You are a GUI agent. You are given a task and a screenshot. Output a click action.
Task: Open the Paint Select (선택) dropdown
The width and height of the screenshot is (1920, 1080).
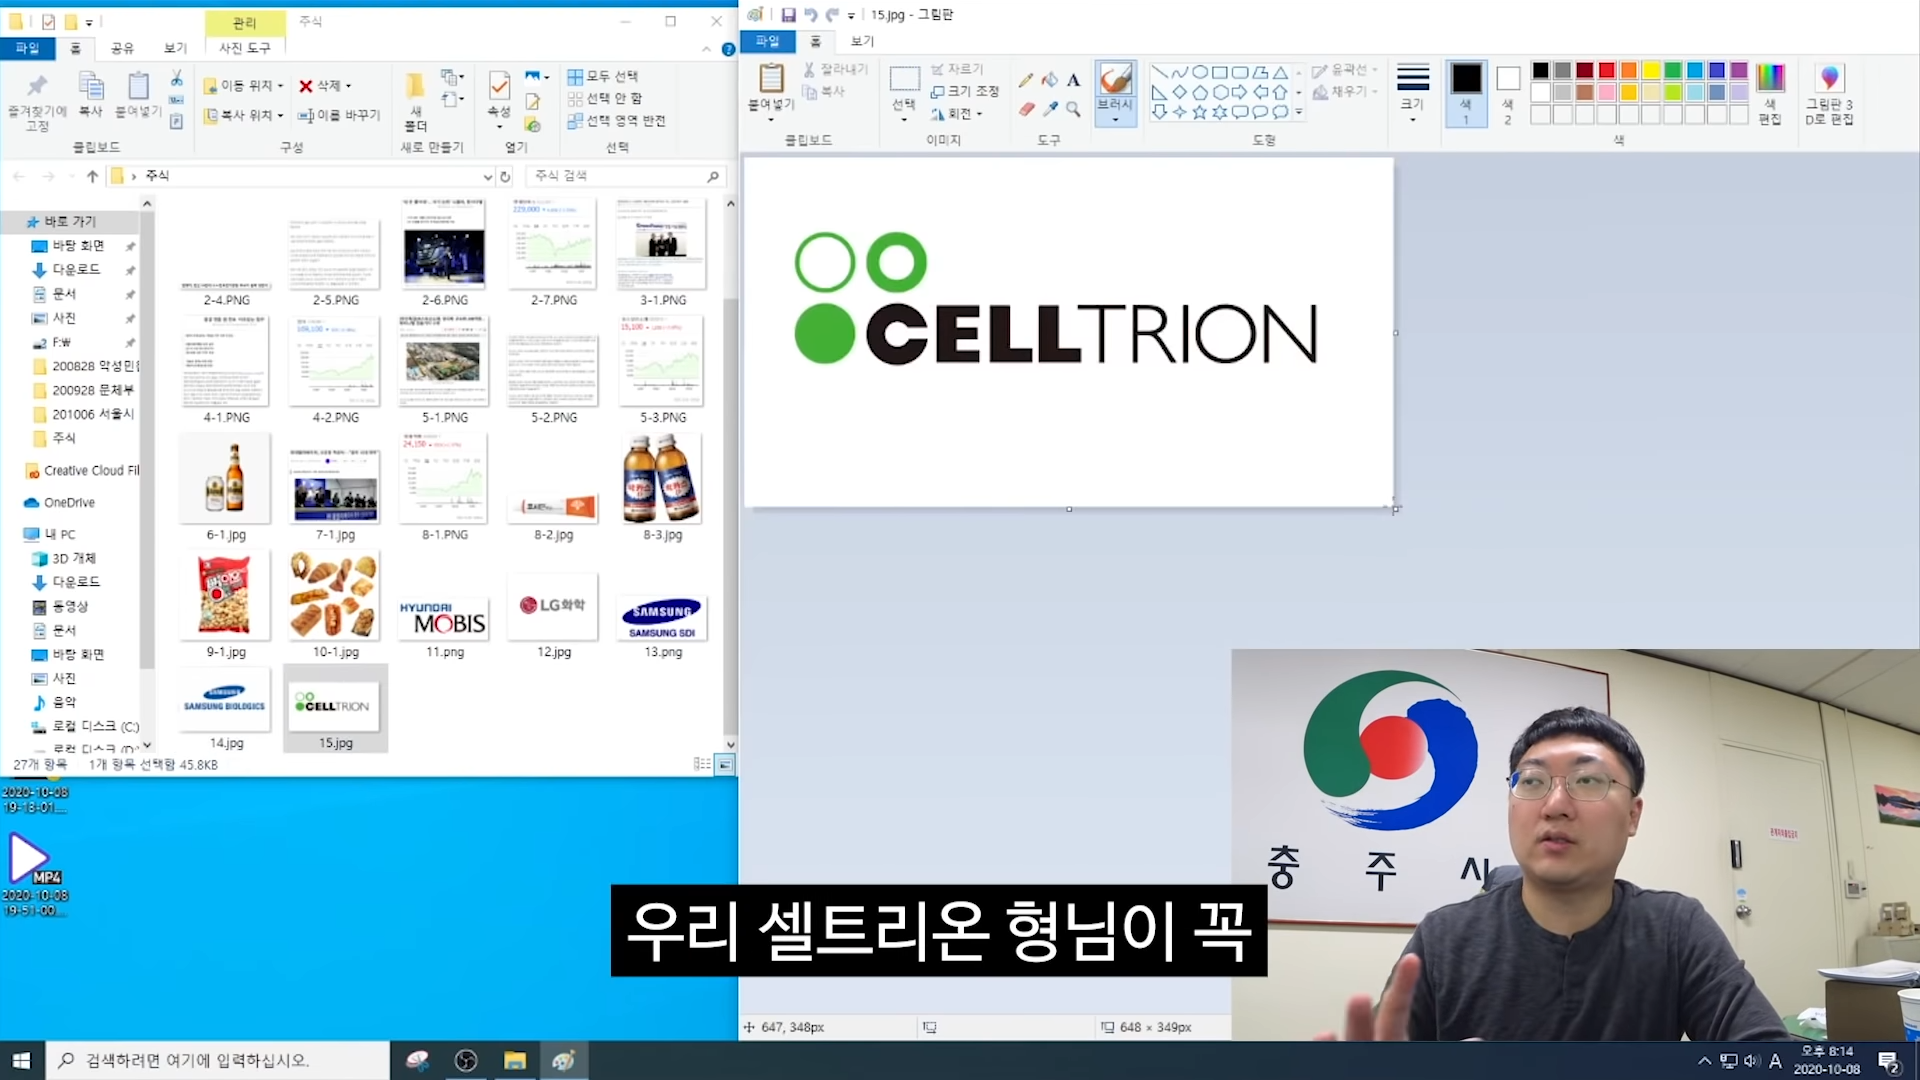[904, 120]
